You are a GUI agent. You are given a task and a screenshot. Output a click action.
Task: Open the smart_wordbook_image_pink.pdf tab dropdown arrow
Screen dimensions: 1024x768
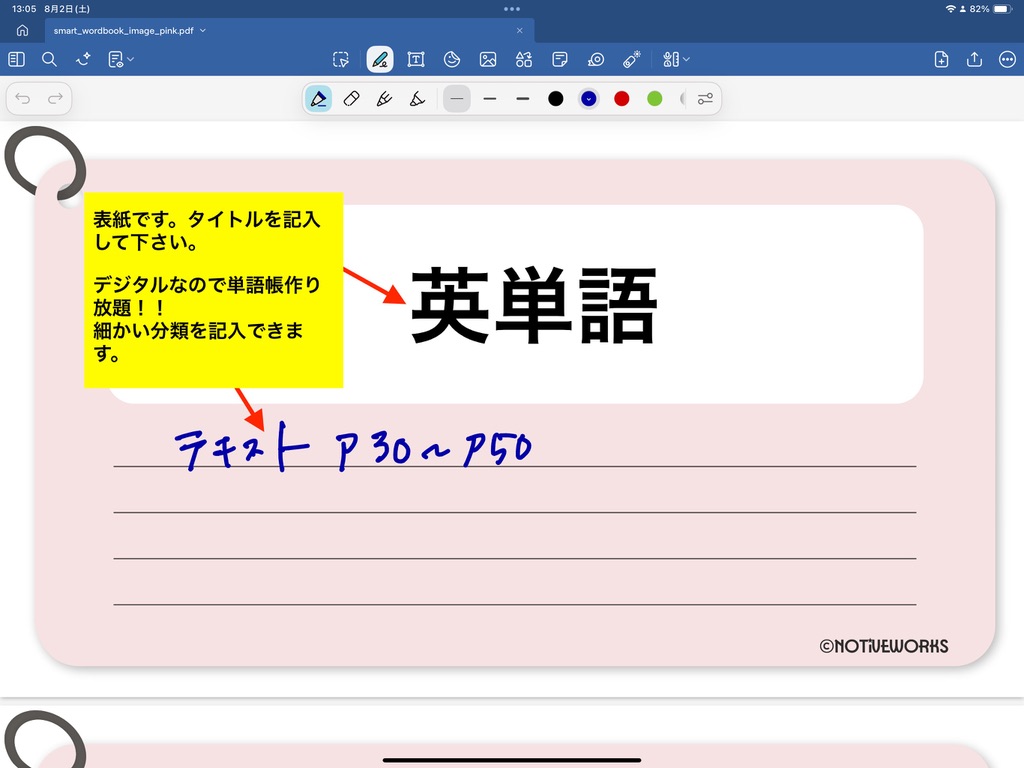click(x=203, y=31)
